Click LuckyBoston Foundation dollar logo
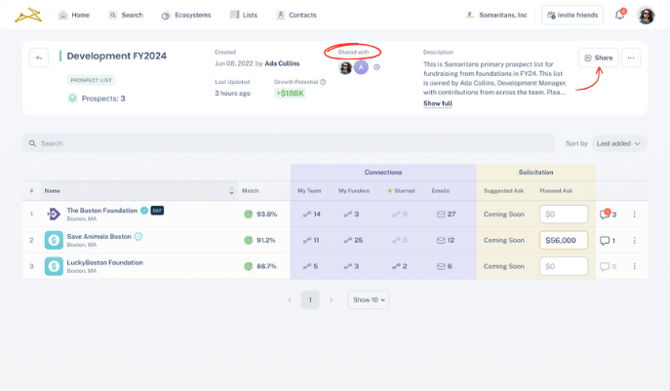670x391 pixels. (x=54, y=266)
